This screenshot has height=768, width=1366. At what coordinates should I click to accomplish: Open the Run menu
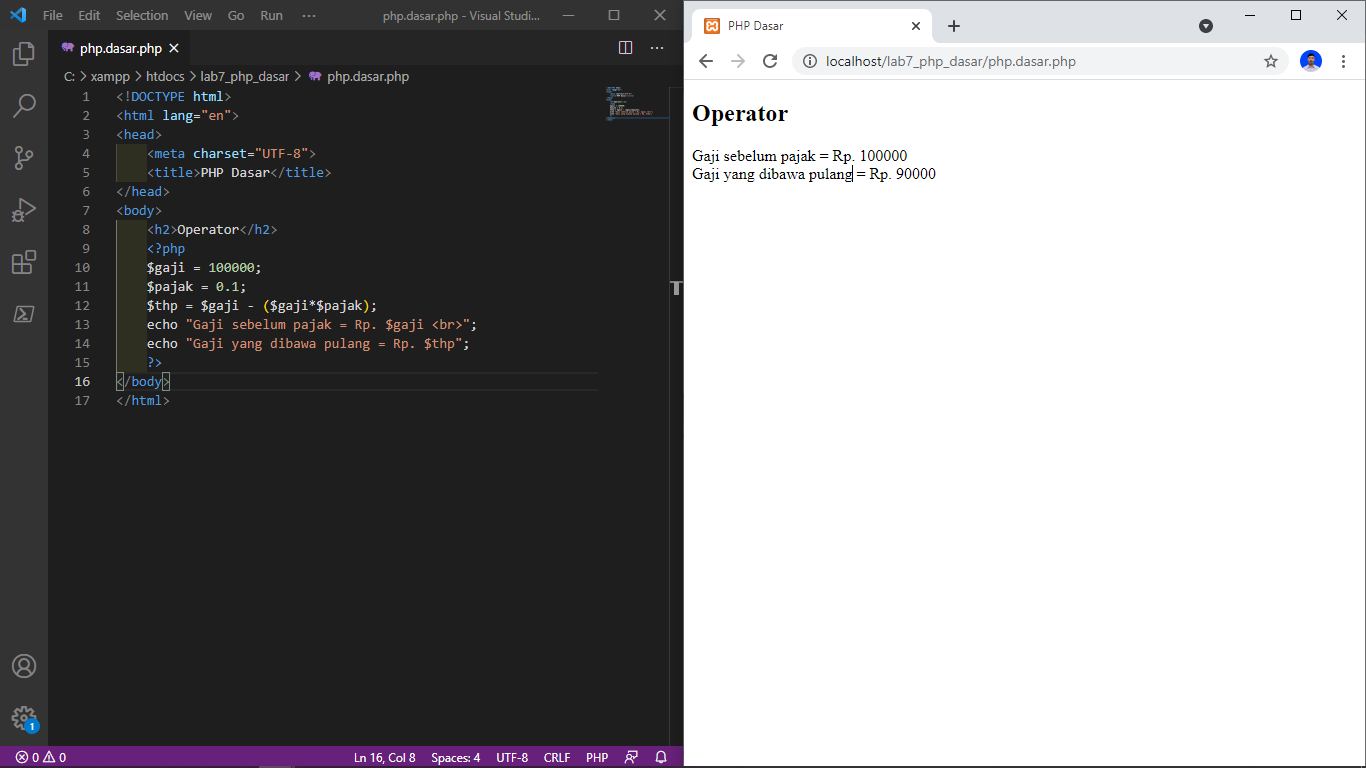click(x=270, y=15)
